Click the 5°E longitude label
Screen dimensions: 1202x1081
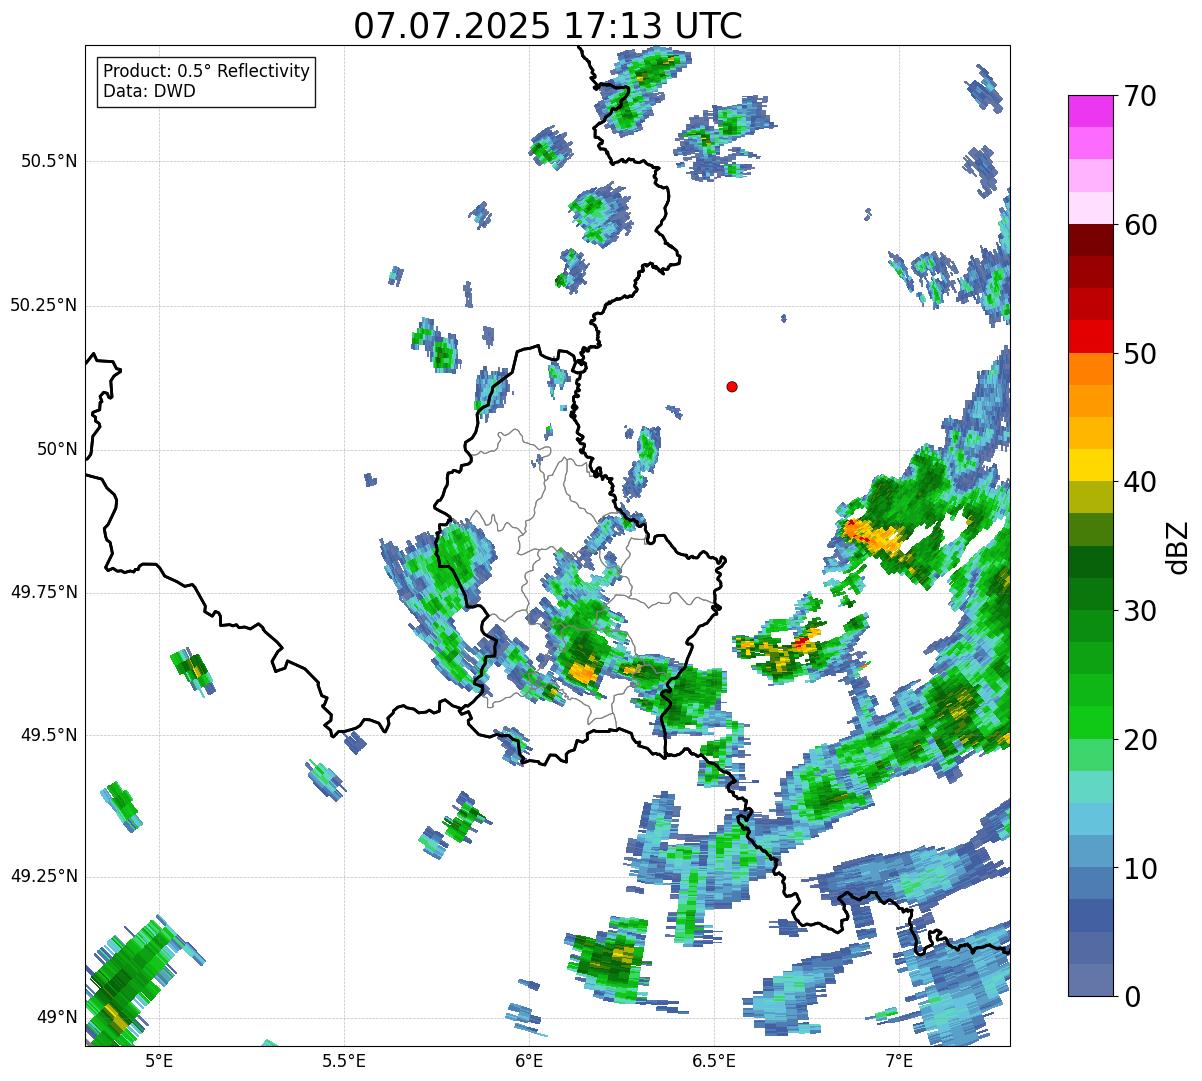point(159,1060)
